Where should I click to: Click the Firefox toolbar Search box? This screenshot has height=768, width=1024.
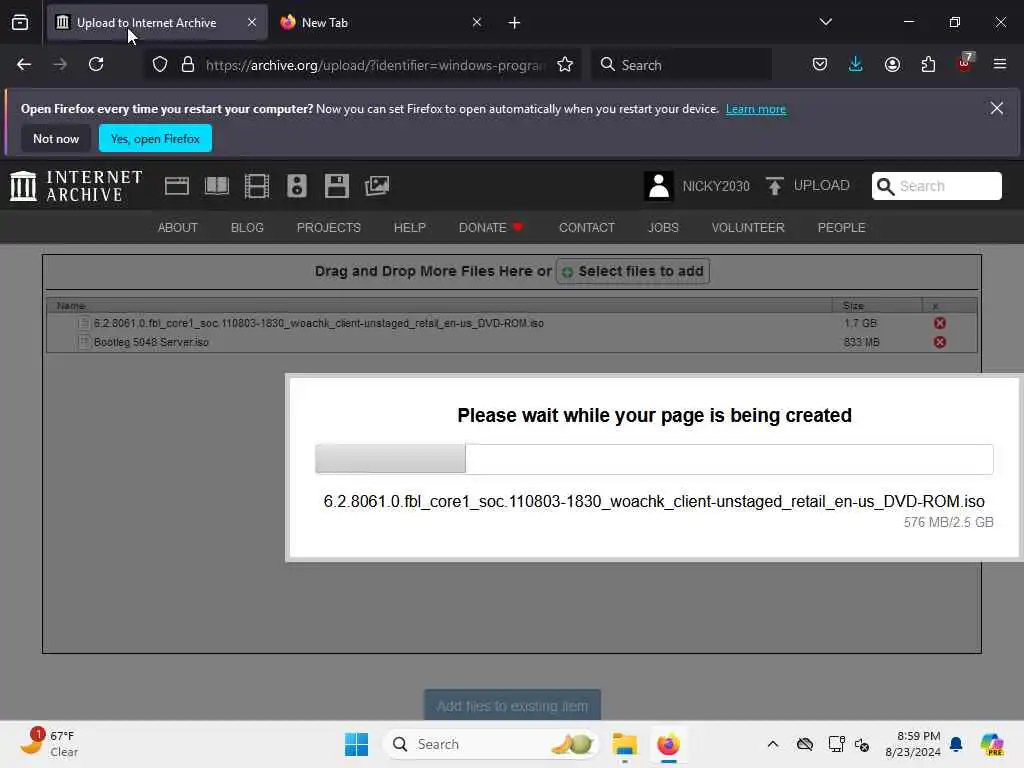(681, 65)
